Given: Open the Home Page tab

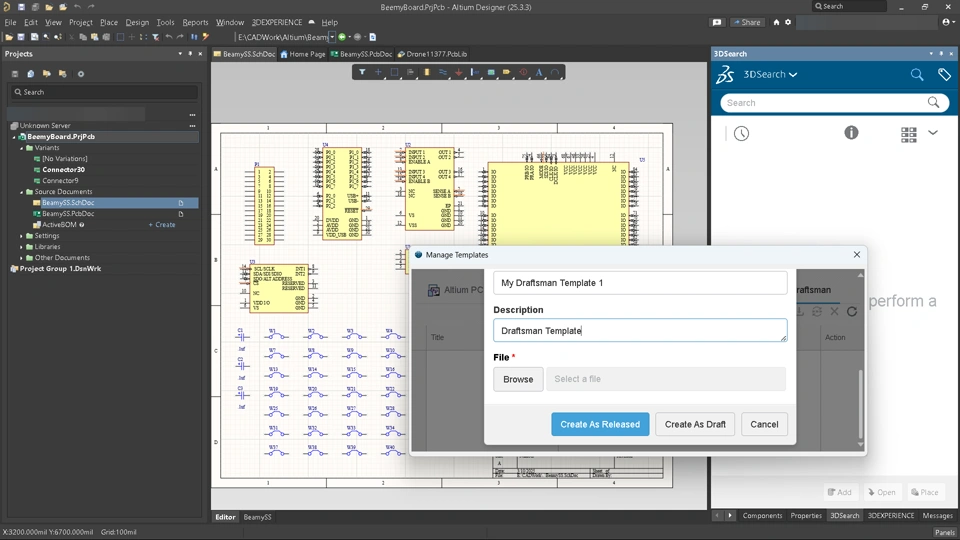Looking at the screenshot, I should pyautogui.click(x=302, y=54).
